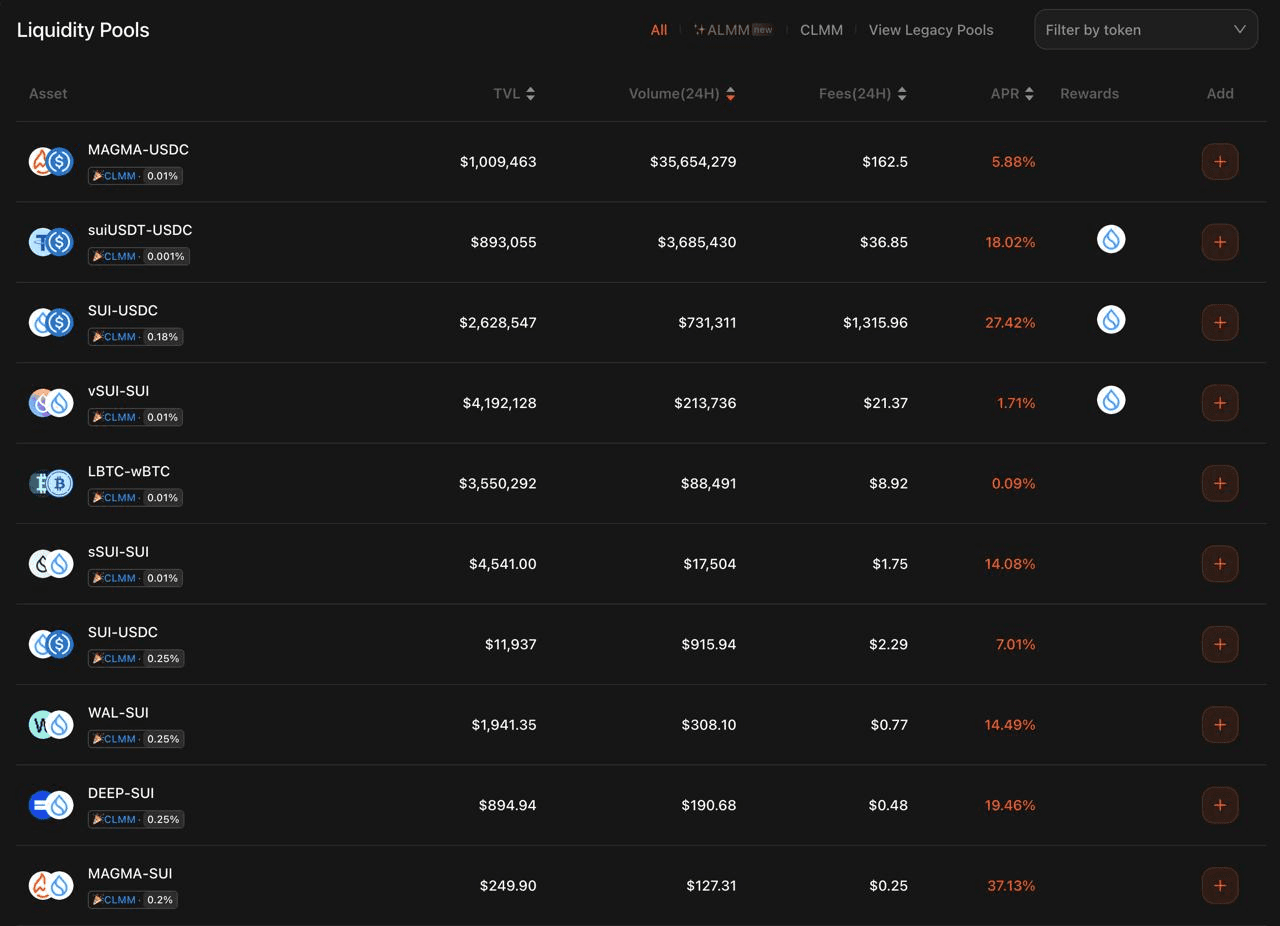This screenshot has width=1280, height=926.
Task: Click the SUI reward icon on vSUI-SUI row
Action: pos(1110,401)
